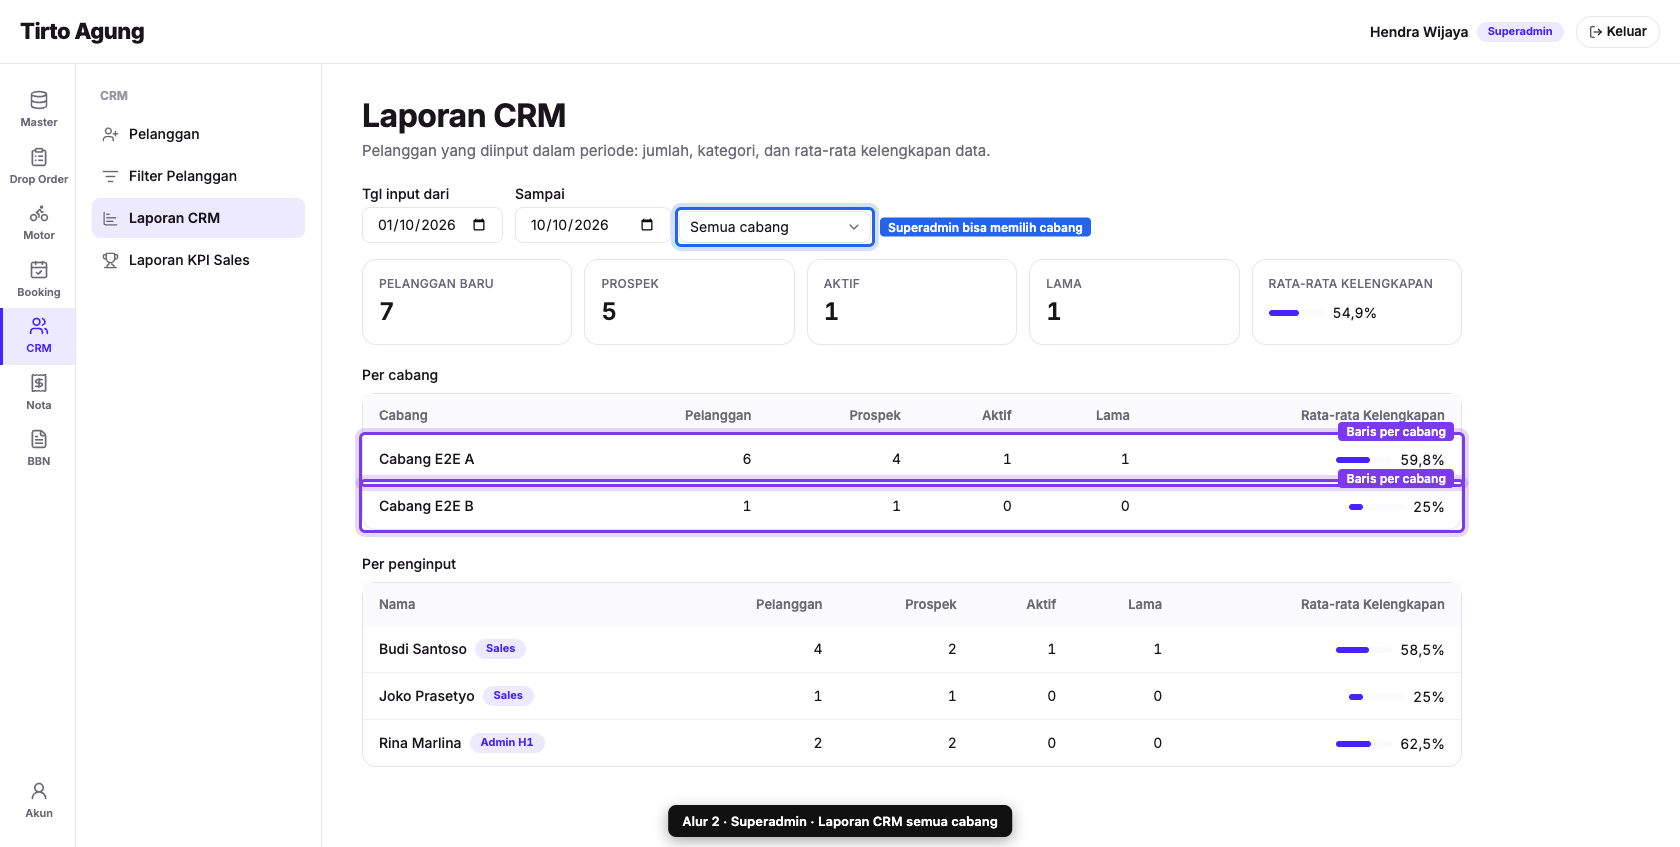Open the Akun user icon

(x=39, y=791)
